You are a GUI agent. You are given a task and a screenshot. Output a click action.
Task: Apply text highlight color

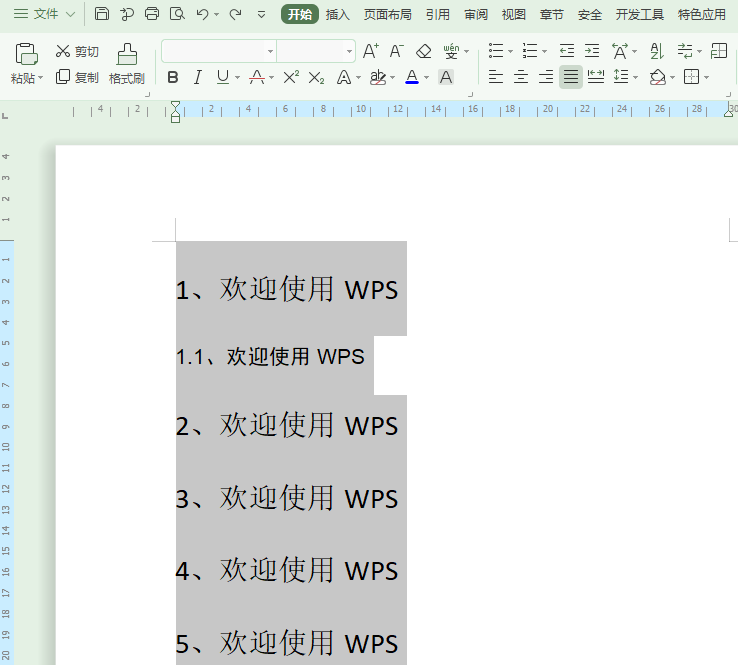click(377, 77)
